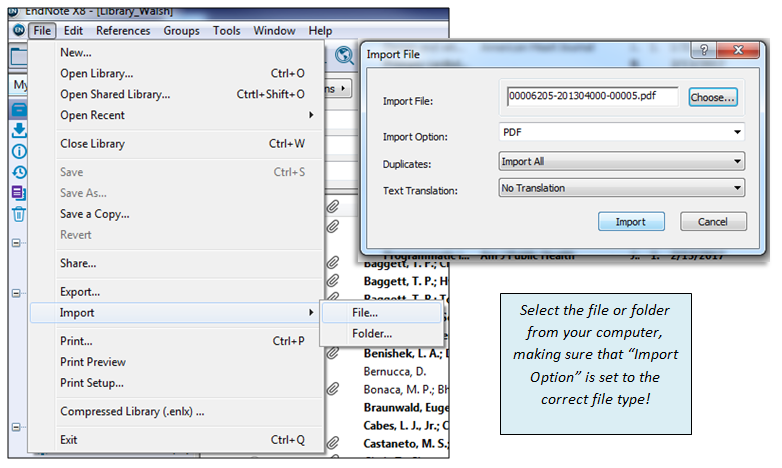This screenshot has width=782, height=468.
Task: Select Print Preview menu item
Action: (177, 362)
